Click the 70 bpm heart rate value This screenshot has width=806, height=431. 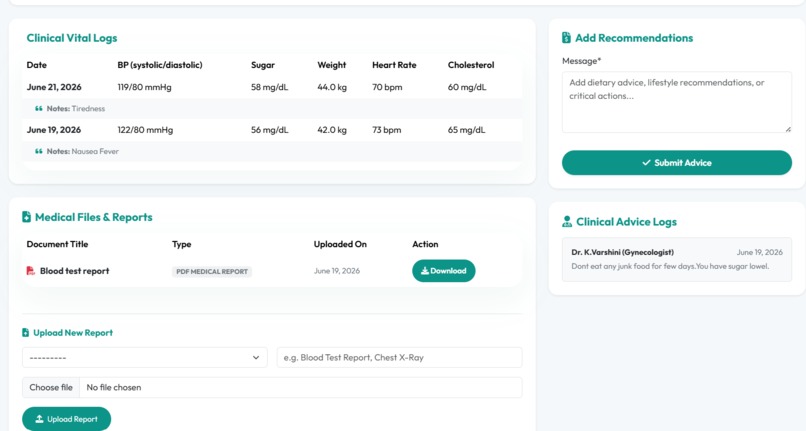(x=387, y=87)
